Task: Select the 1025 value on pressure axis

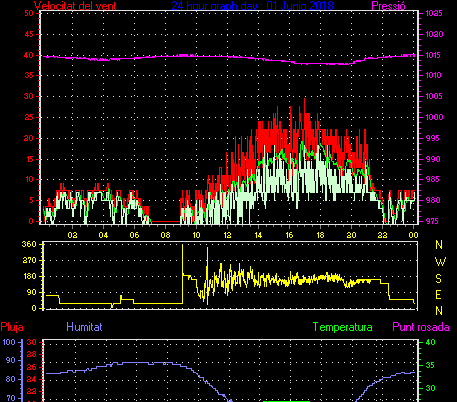Action: pyautogui.click(x=434, y=13)
